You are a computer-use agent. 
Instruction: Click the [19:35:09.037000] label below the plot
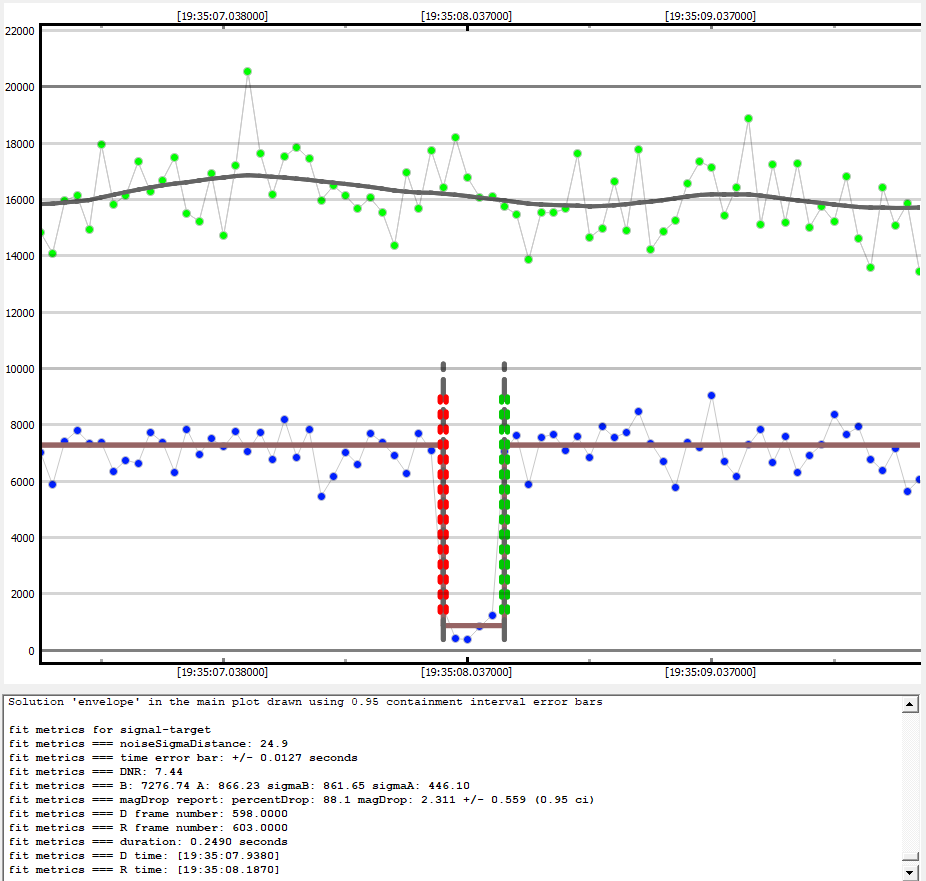pos(710,672)
